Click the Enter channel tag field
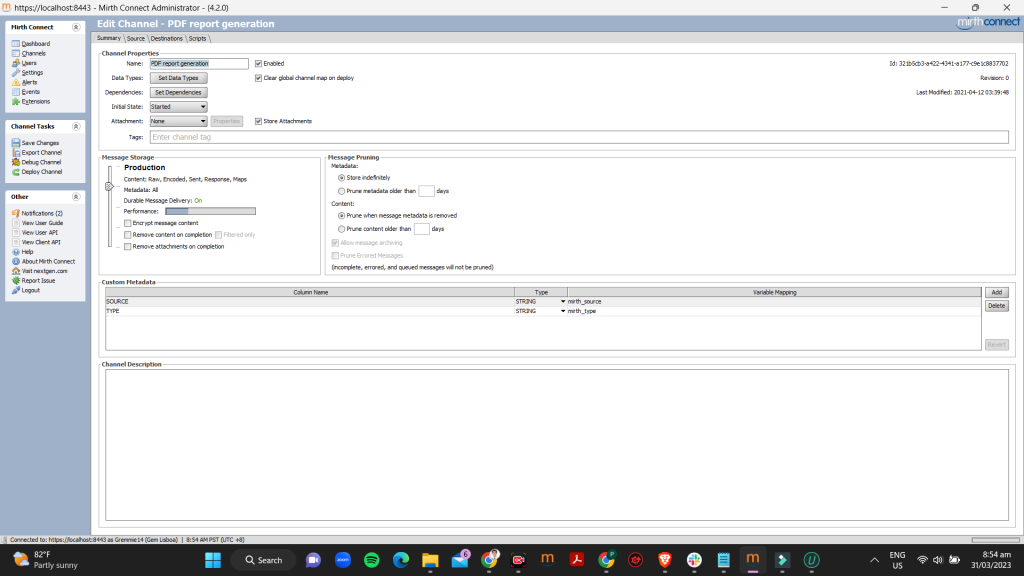The height and width of the screenshot is (576, 1024). pos(579,137)
